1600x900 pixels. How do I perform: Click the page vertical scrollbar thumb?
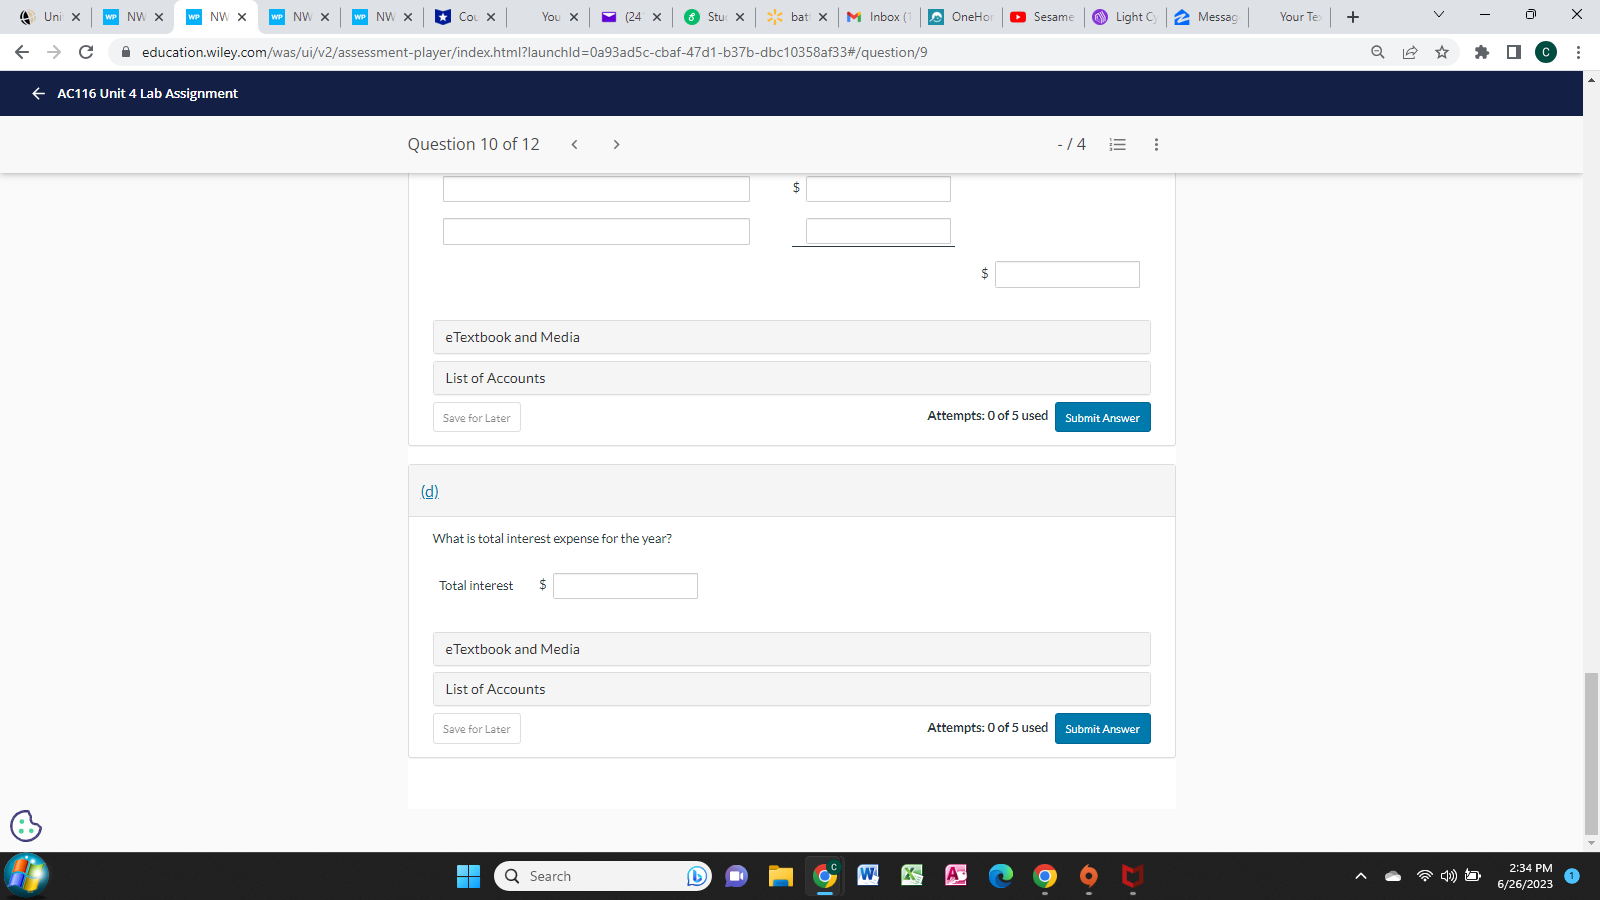coord(1591,755)
